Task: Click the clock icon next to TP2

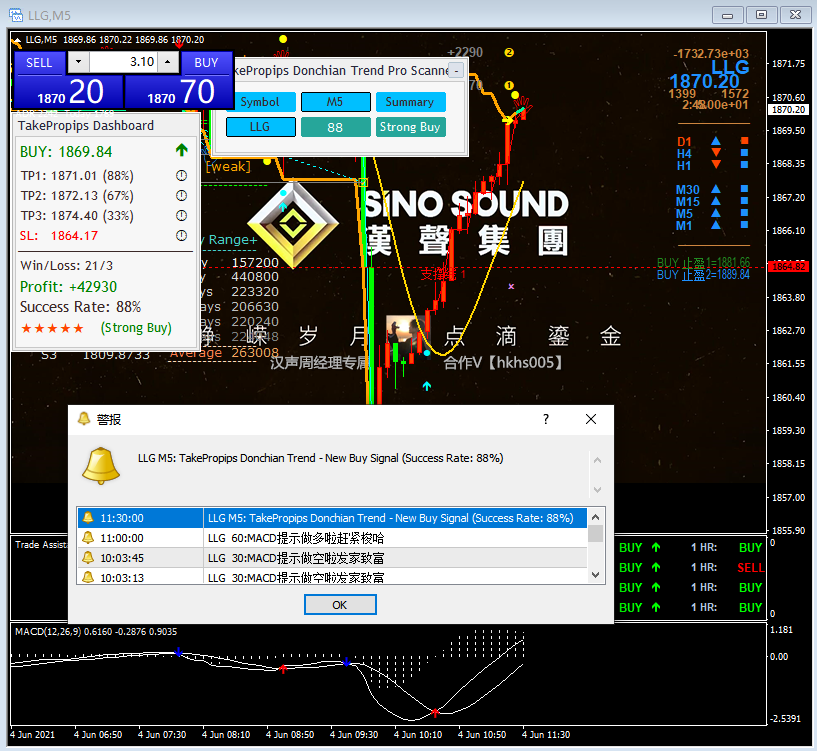Action: tap(181, 195)
